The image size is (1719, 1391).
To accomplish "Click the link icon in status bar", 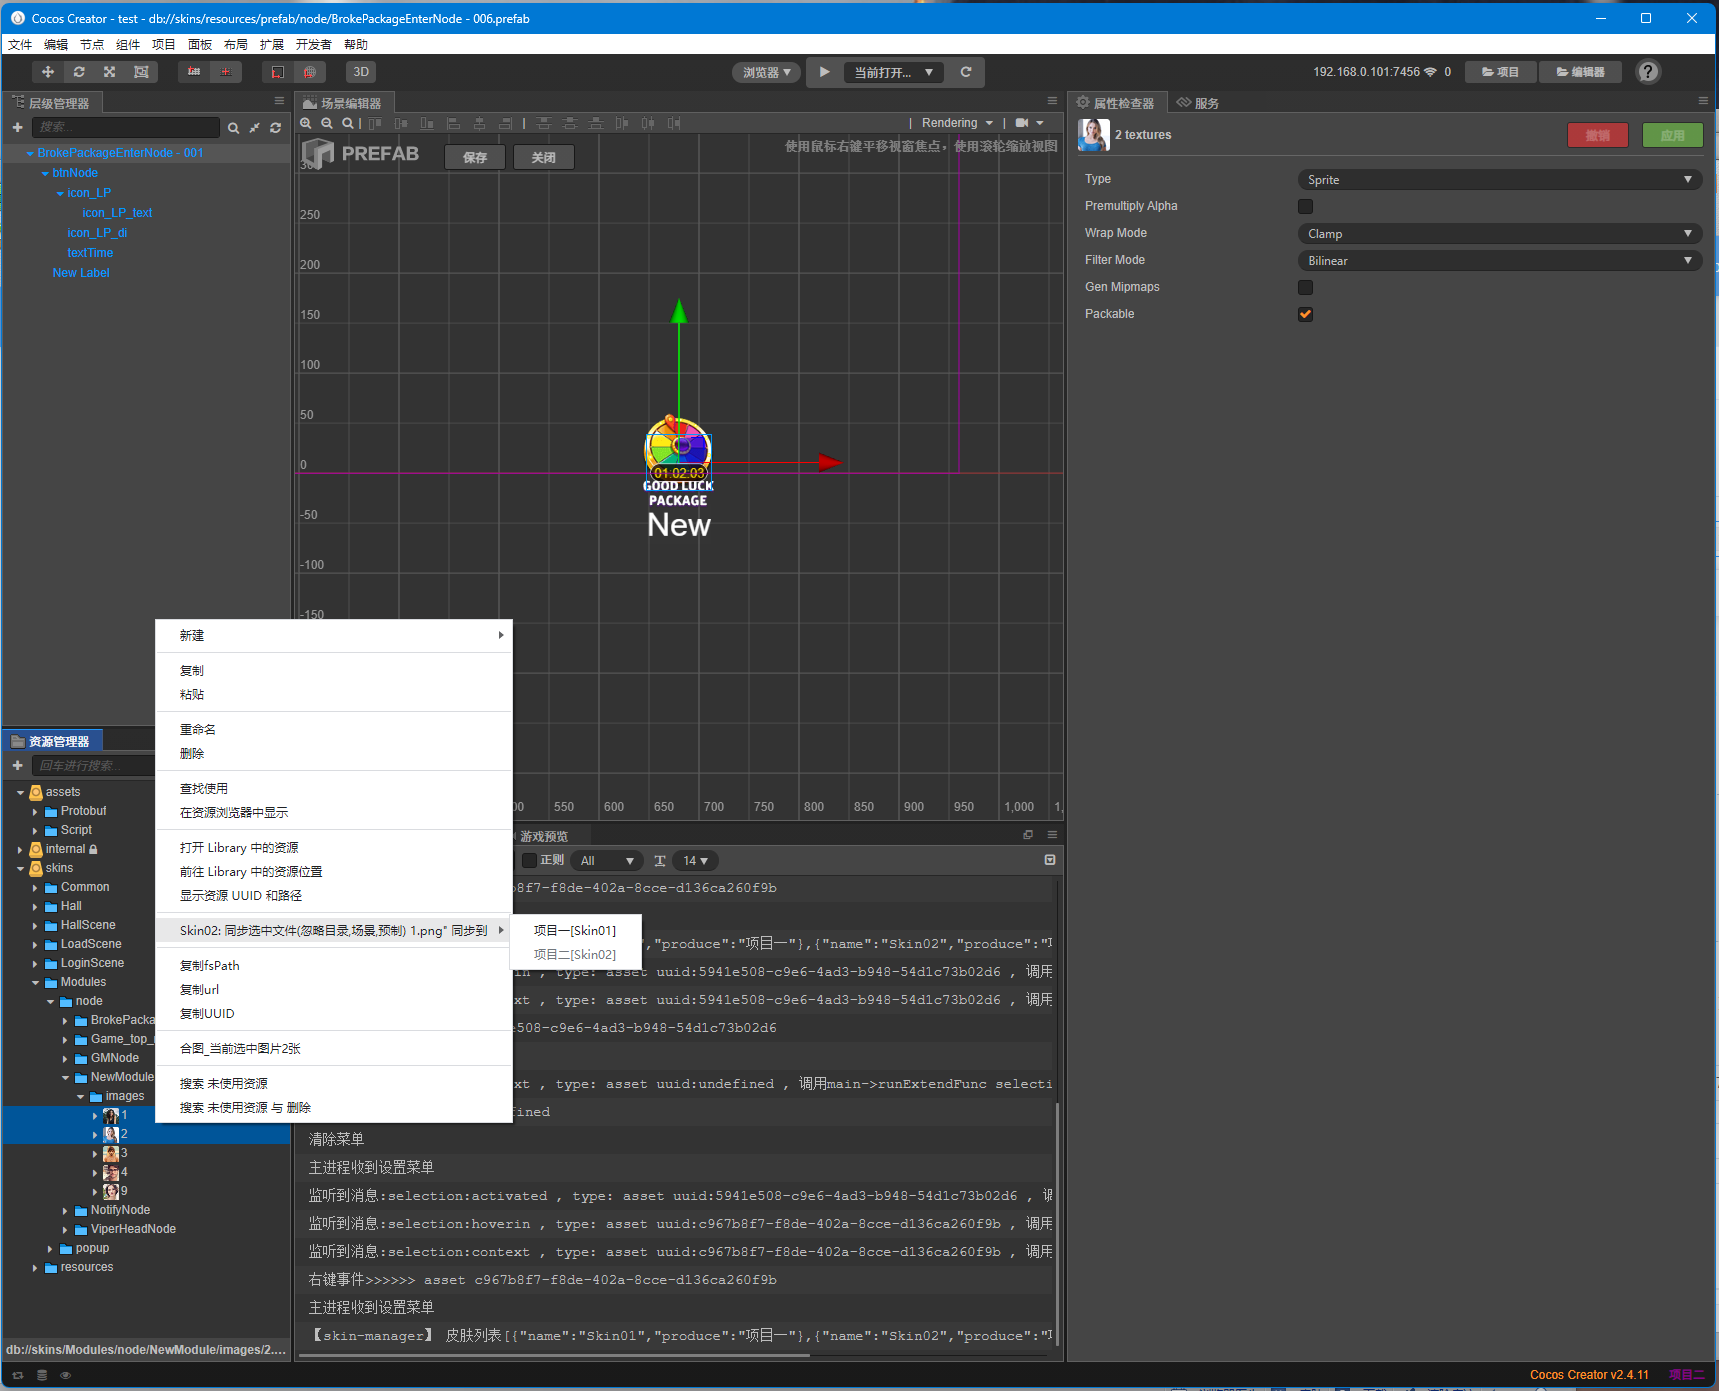I will [18, 1375].
